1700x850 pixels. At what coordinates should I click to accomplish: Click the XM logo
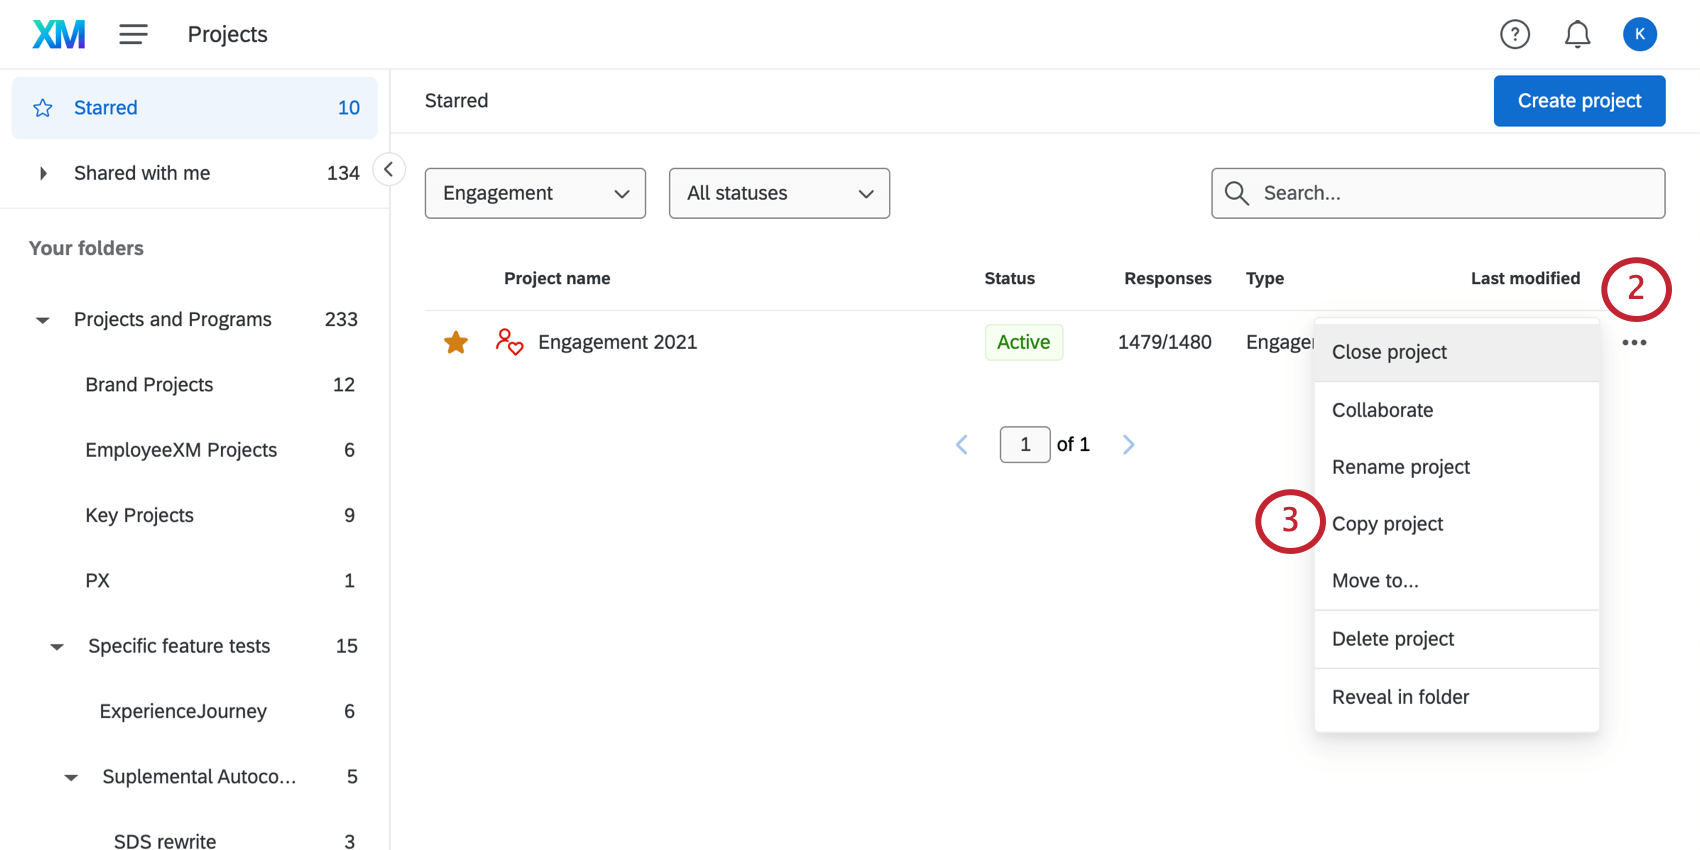[58, 33]
